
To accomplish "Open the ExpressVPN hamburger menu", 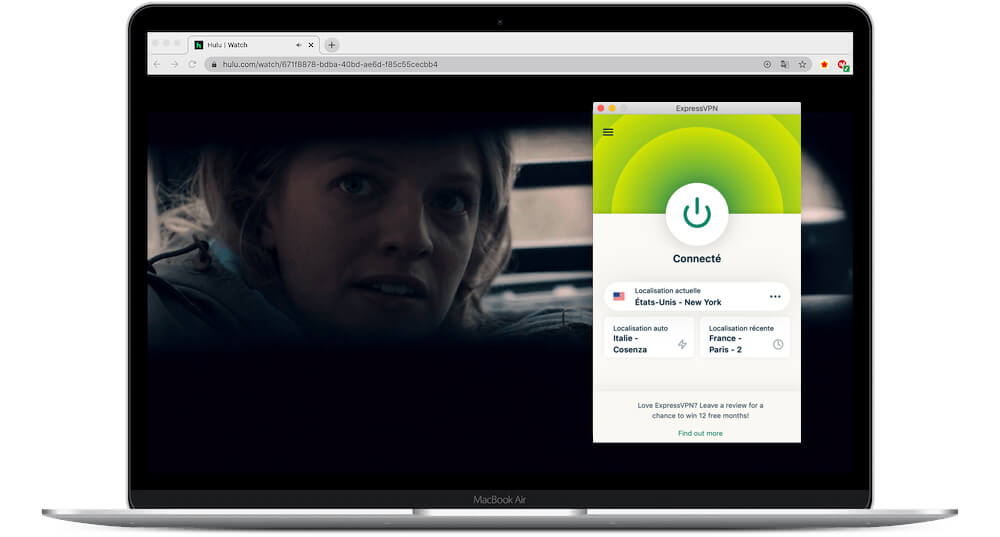I will 608,132.
